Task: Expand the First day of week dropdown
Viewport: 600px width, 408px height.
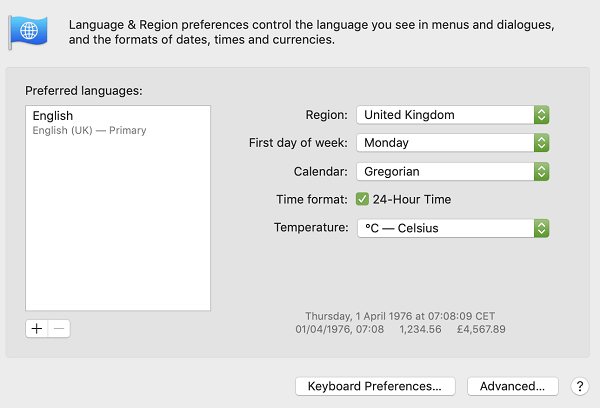Action: [453, 143]
